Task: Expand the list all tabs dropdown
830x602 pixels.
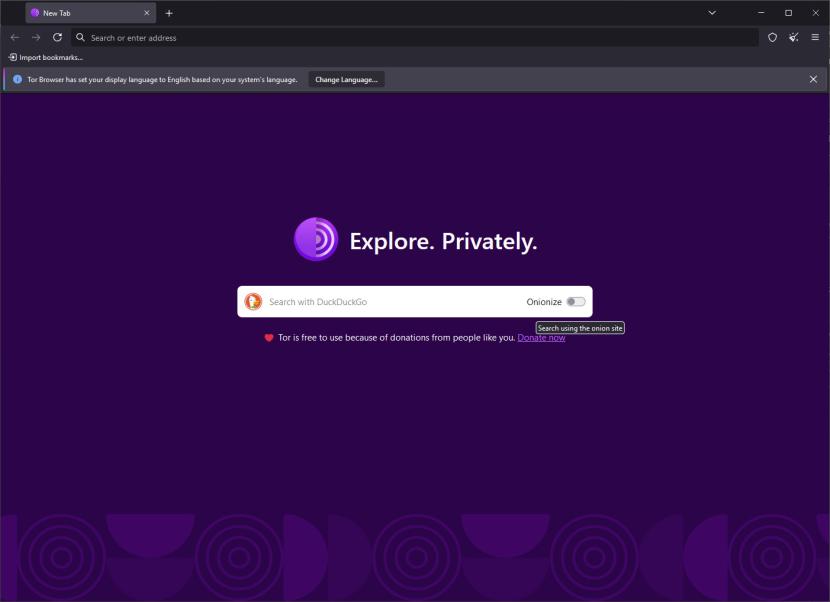Action: click(712, 13)
